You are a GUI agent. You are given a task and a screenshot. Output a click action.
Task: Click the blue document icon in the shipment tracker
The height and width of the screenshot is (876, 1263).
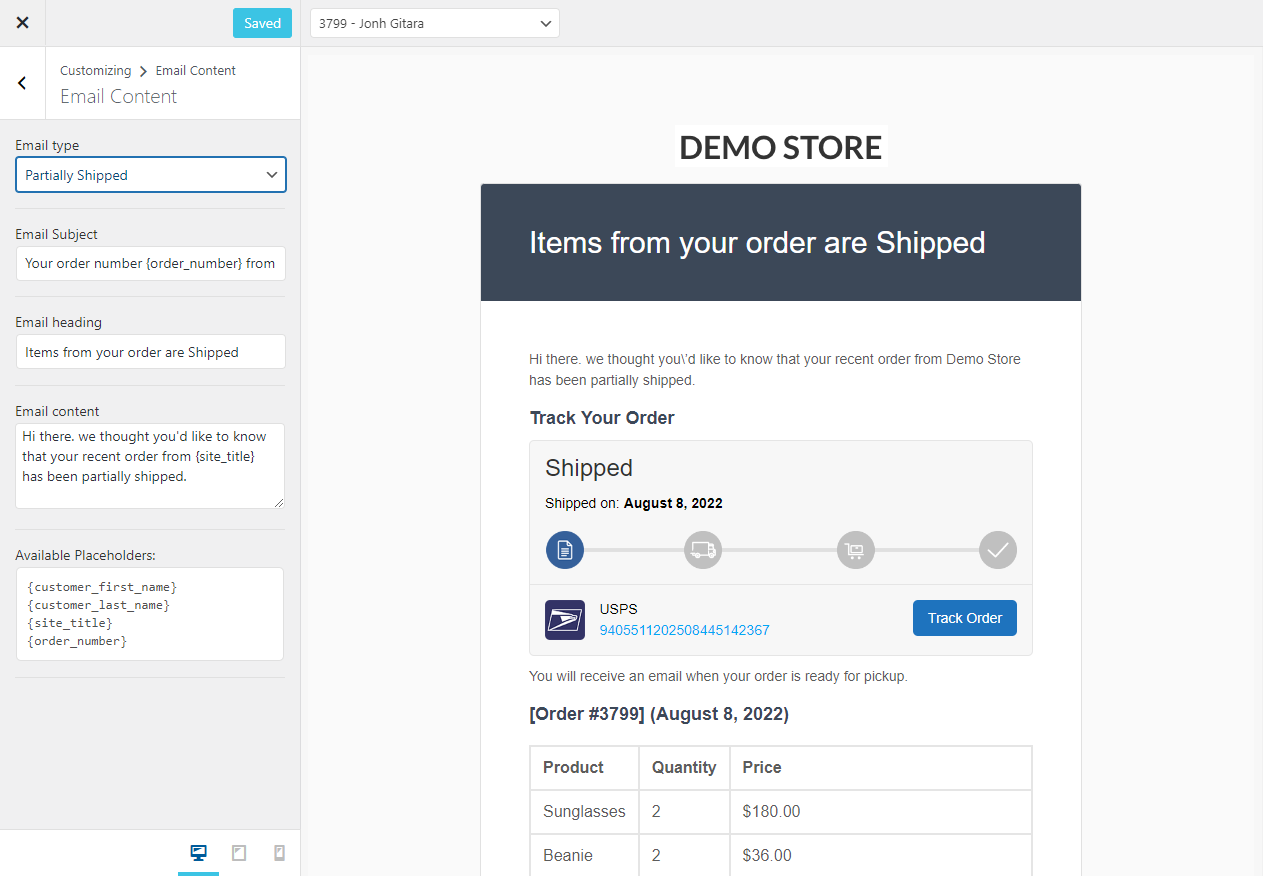[564, 549]
